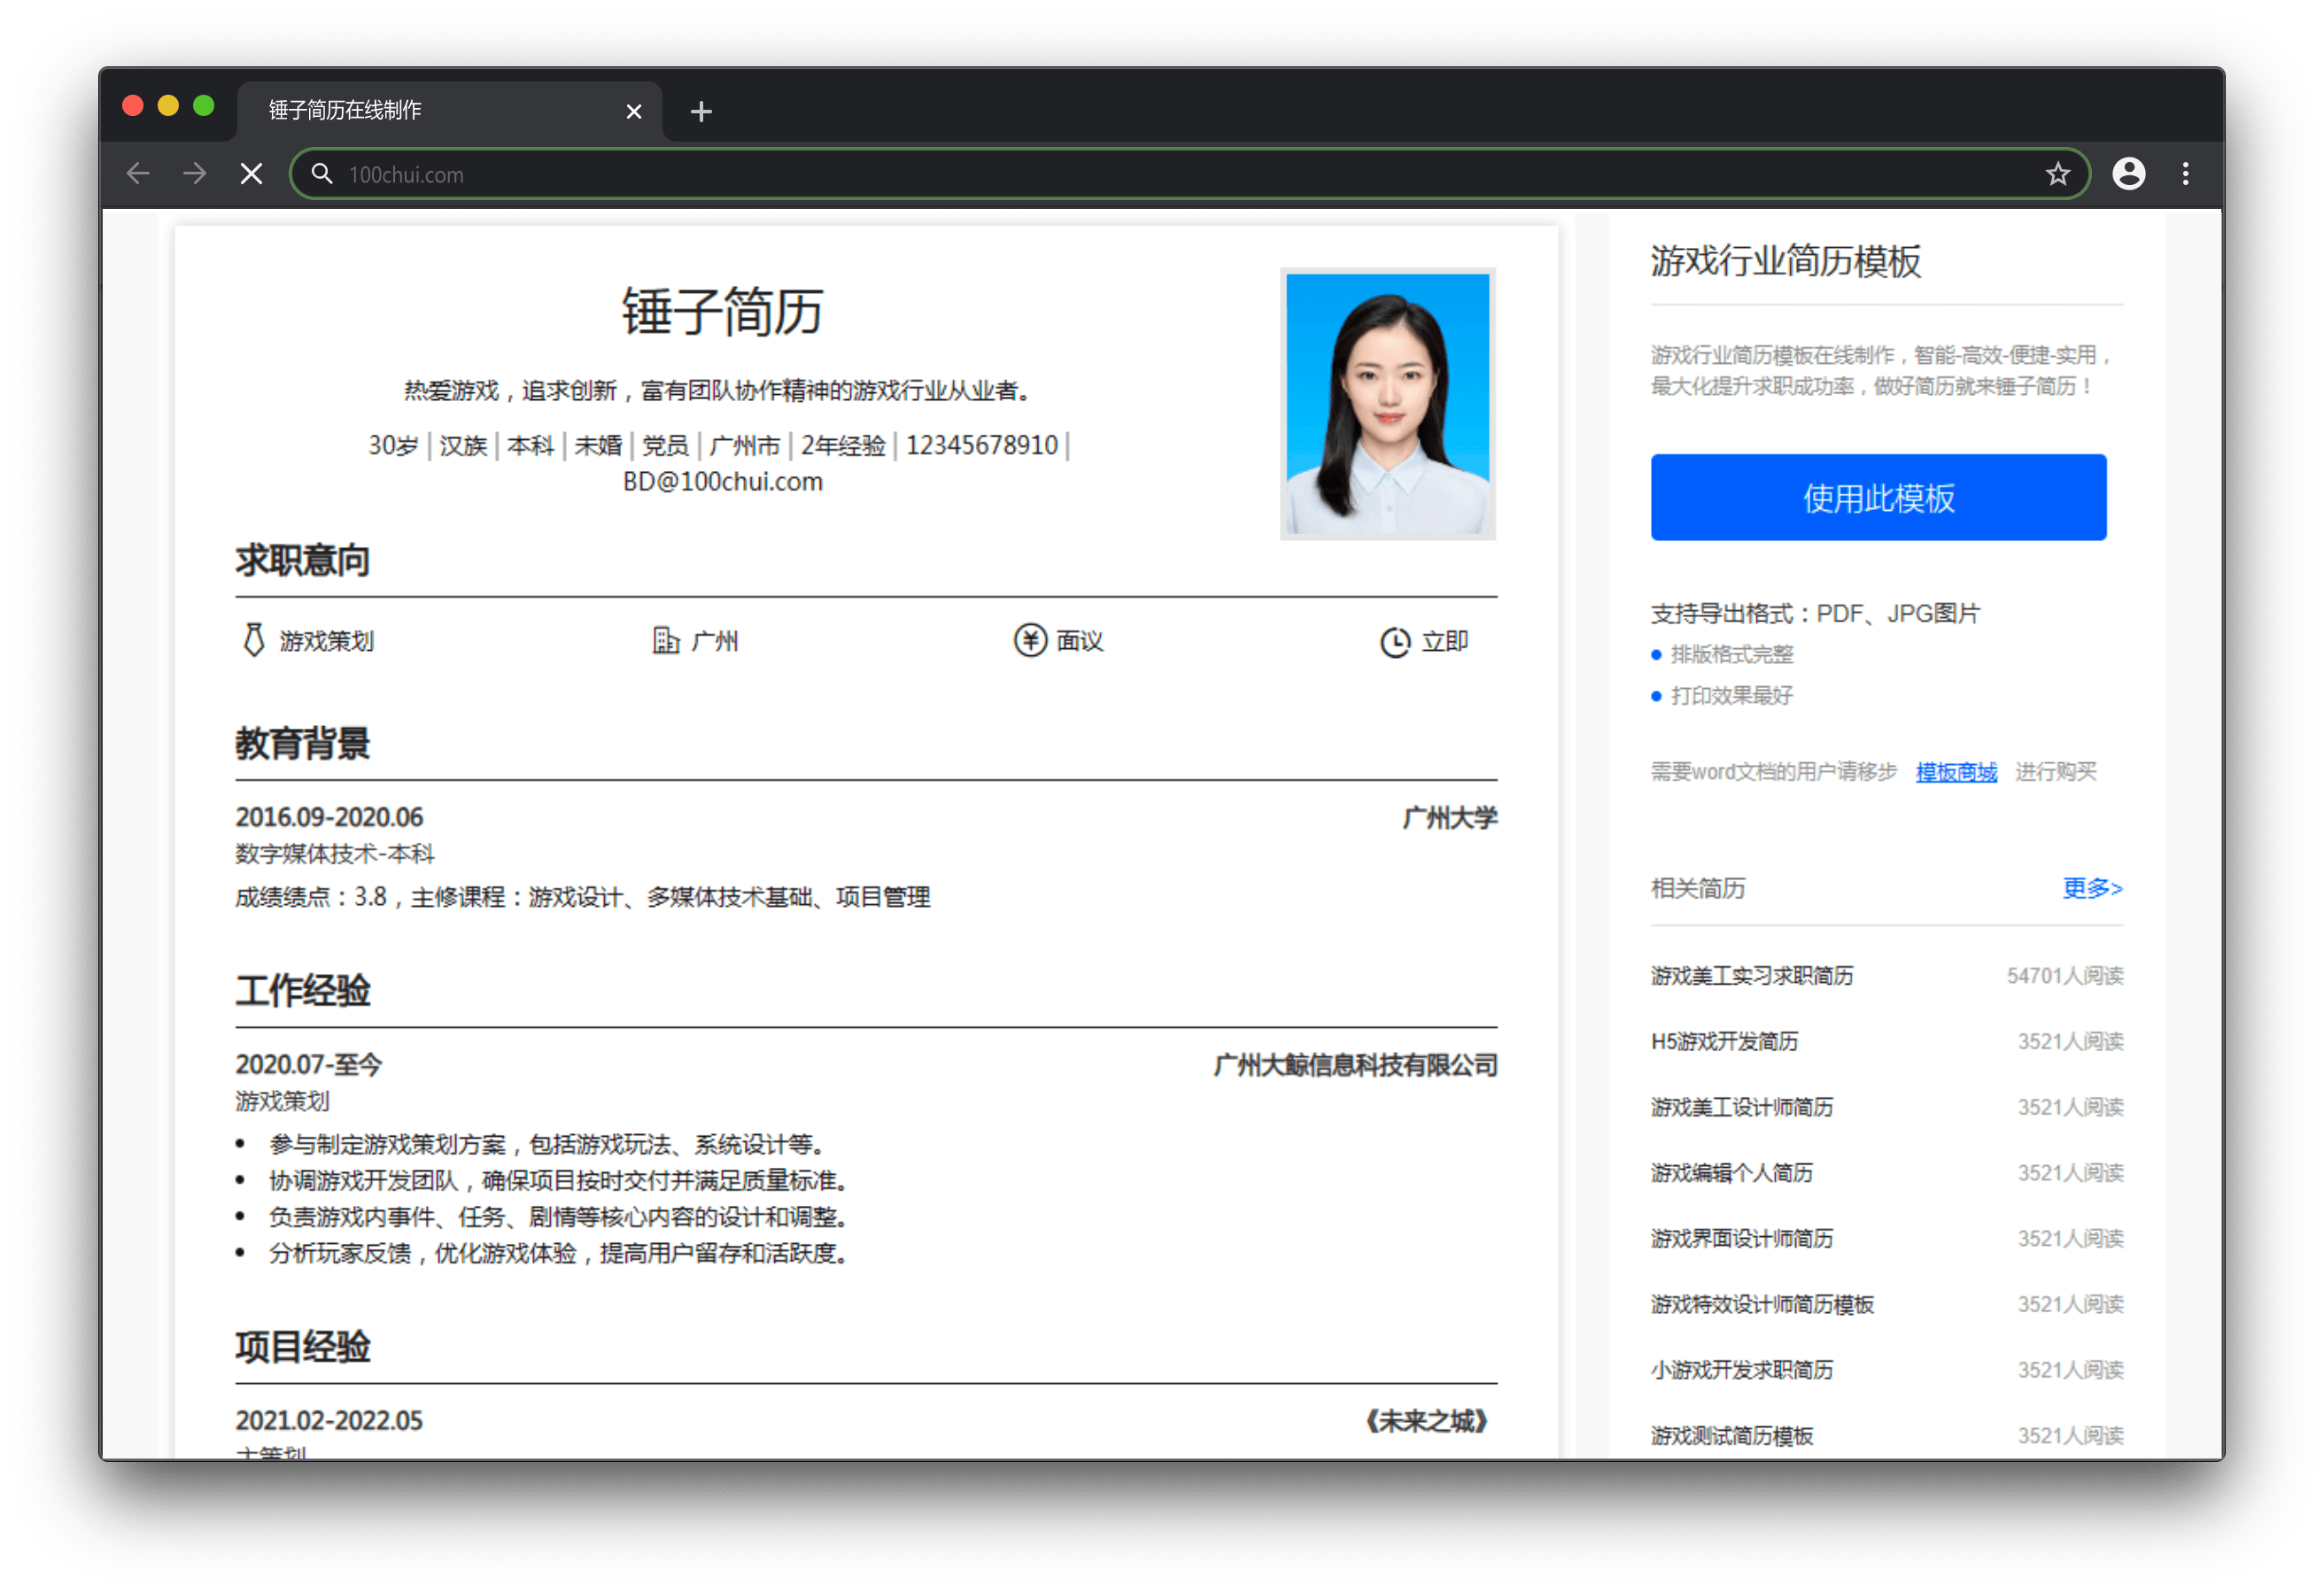The width and height of the screenshot is (2324, 1592).
Task: Open 游戏美工设计师简历
Action: [x=1742, y=1107]
